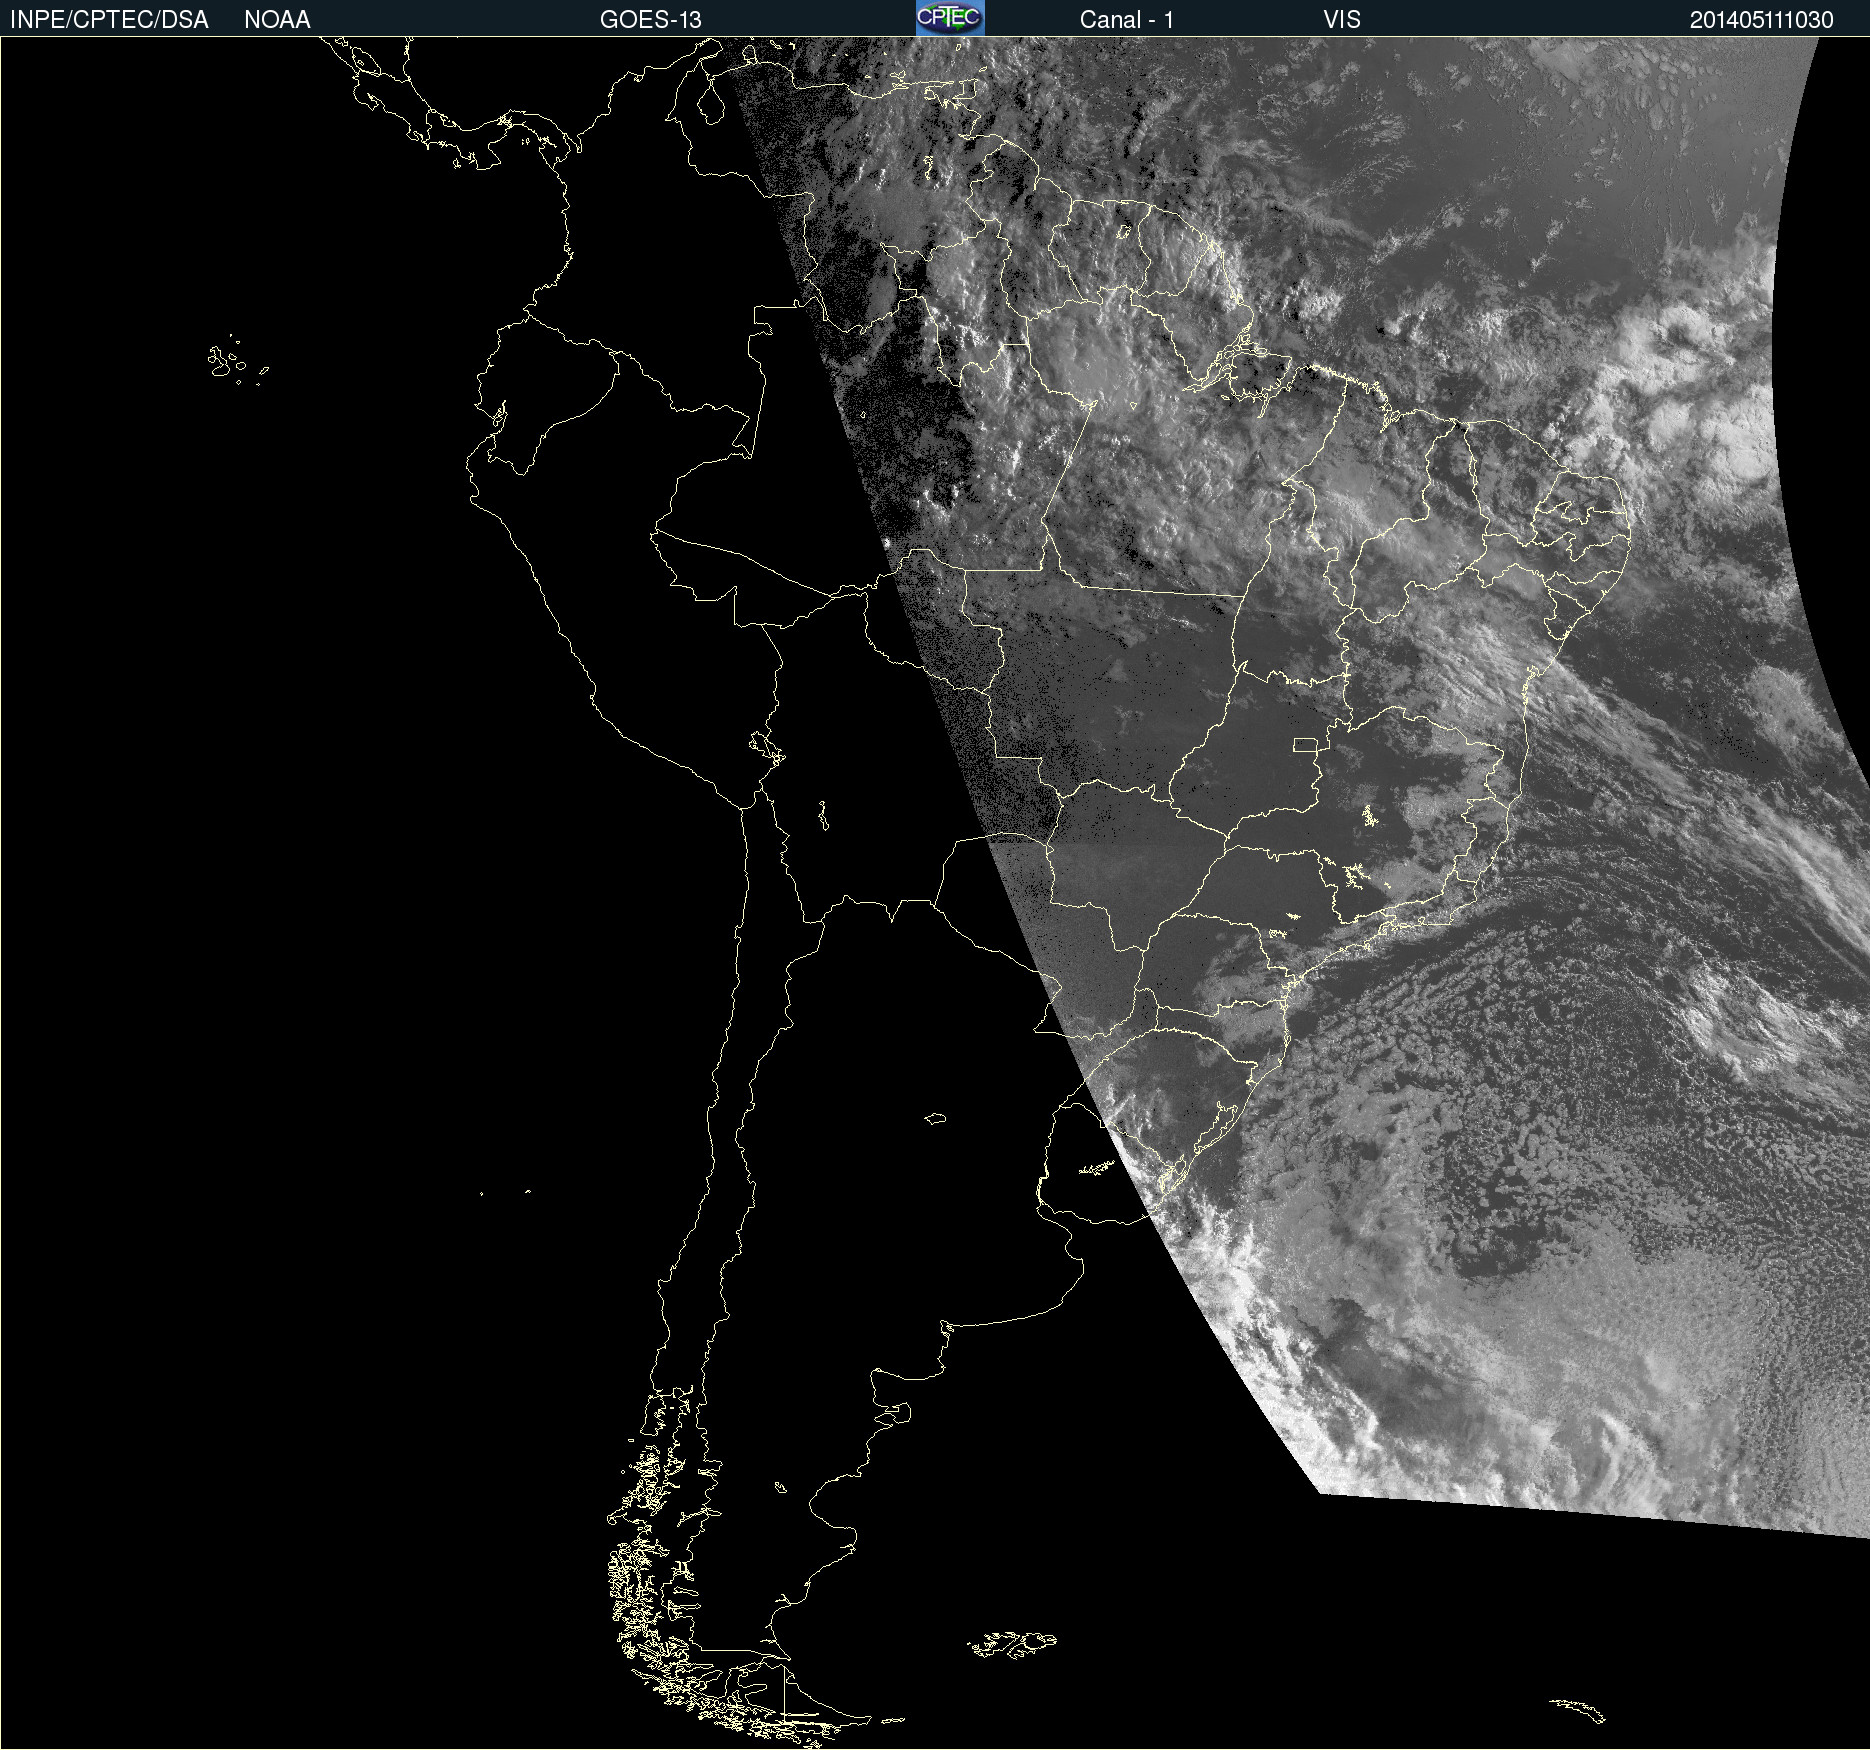The image size is (1870, 1750).
Task: Click the VIS channel label
Action: [1342, 20]
